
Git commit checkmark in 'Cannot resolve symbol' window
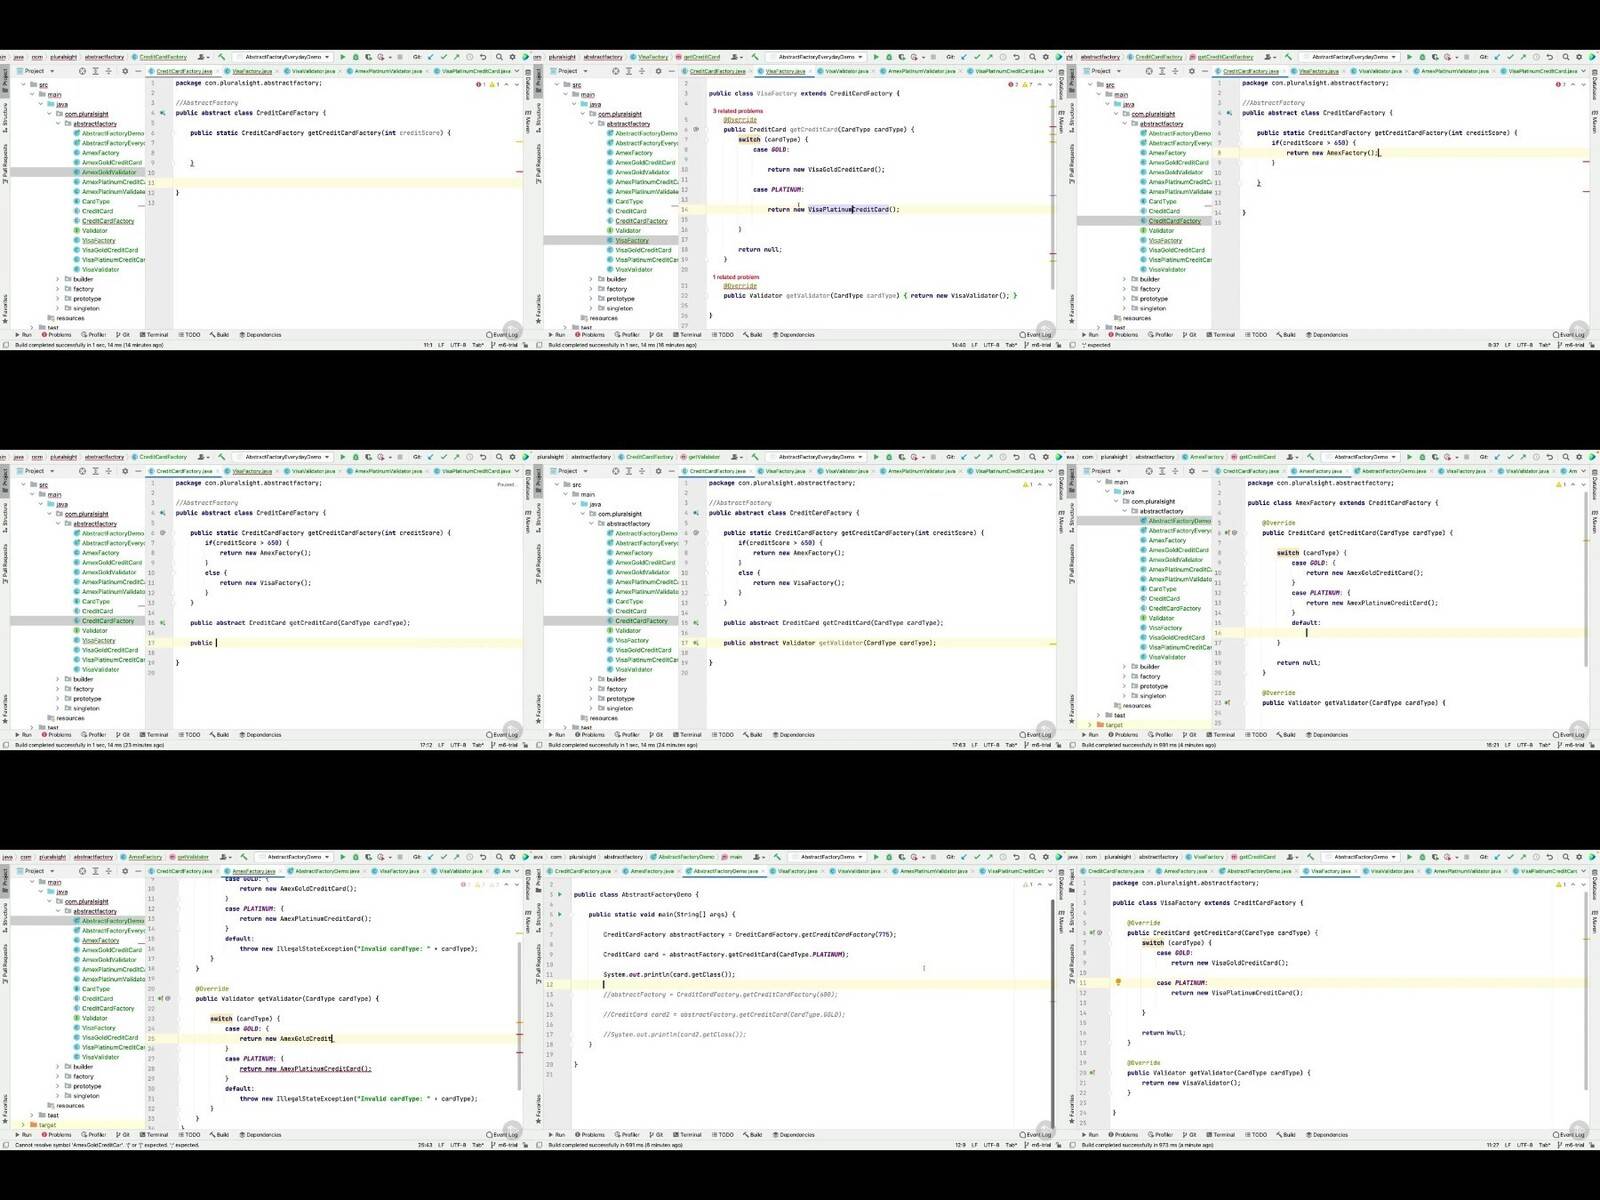tap(444, 857)
